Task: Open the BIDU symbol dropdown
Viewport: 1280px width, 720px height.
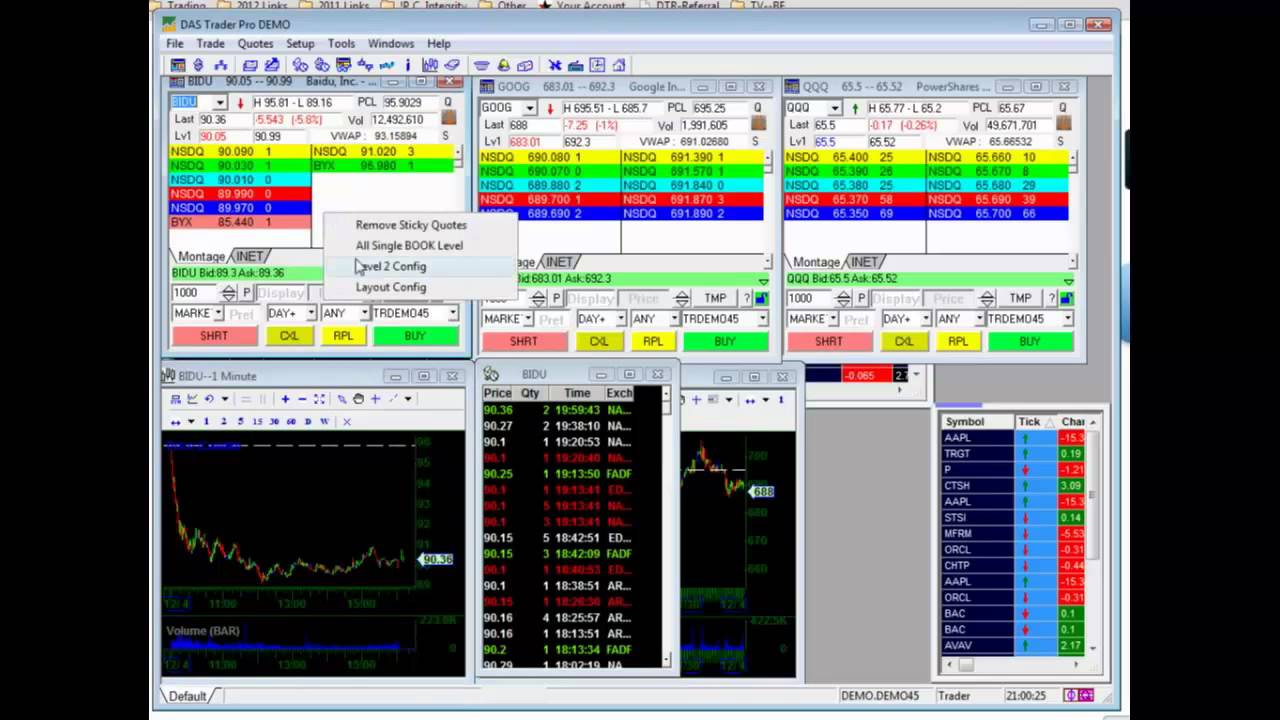Action: point(221,103)
